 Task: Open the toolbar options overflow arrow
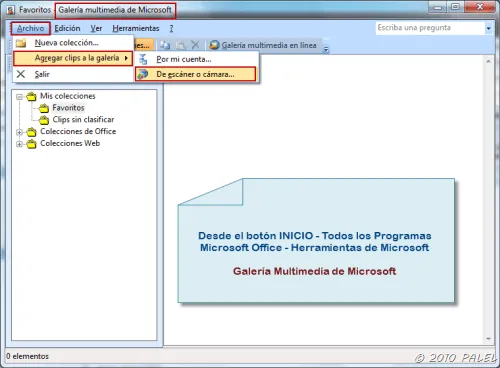pyautogui.click(x=326, y=49)
